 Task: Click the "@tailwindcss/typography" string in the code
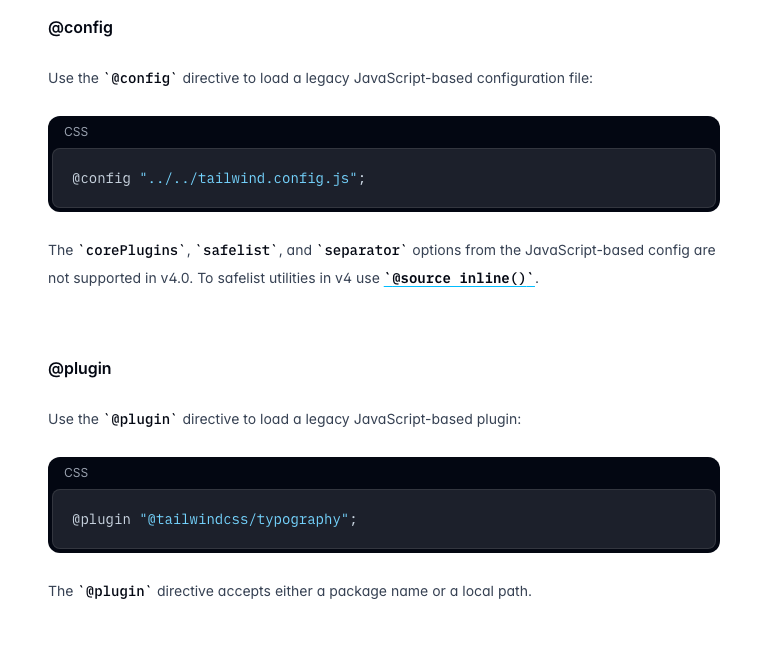click(x=244, y=520)
